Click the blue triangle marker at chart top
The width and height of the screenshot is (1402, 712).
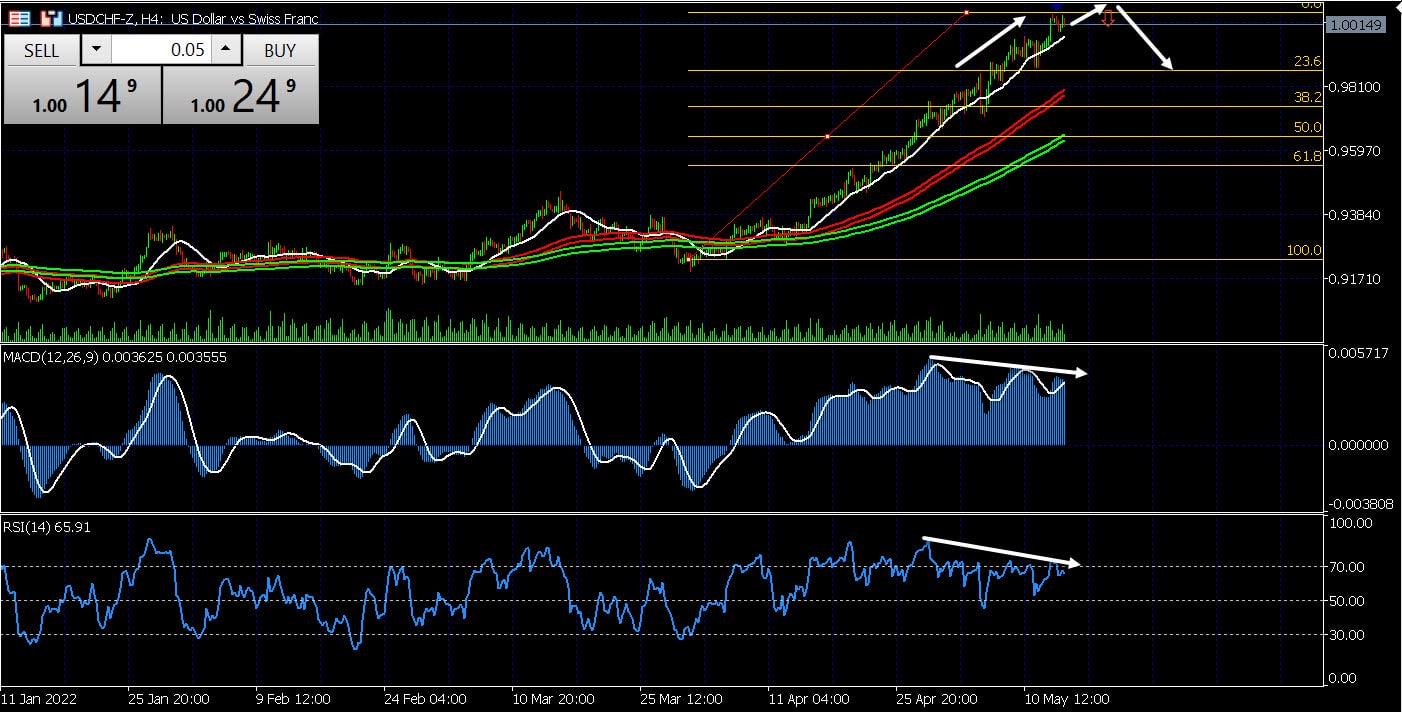click(x=1057, y=8)
